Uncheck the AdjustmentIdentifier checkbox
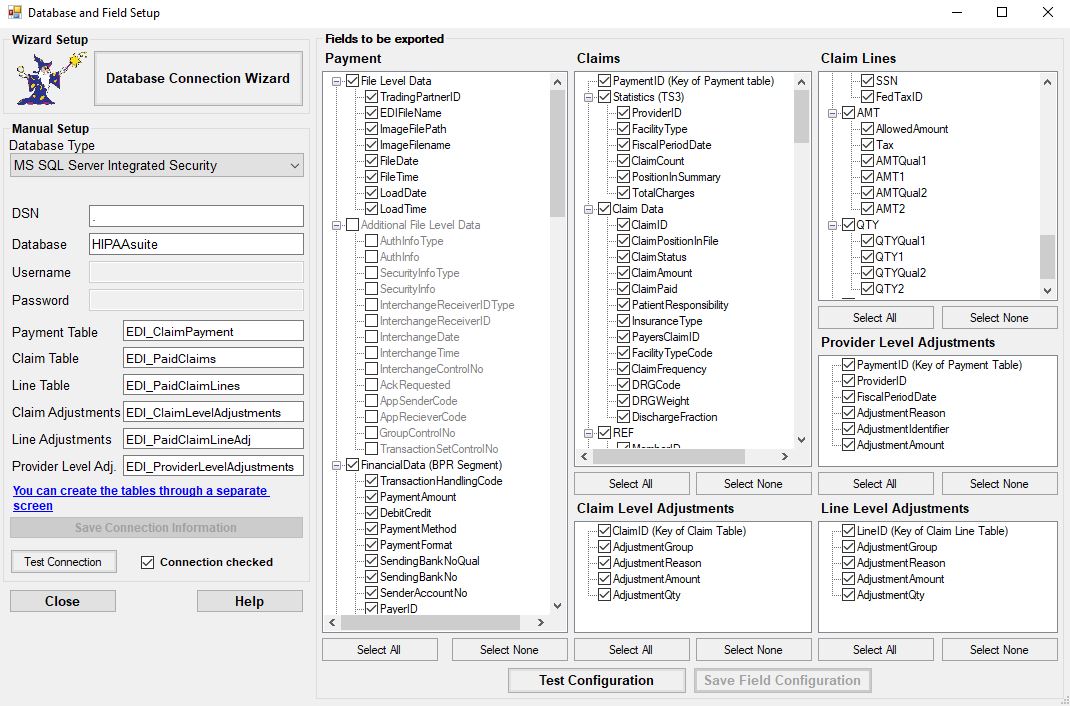Screen dimensions: 1070x706 tap(848, 428)
